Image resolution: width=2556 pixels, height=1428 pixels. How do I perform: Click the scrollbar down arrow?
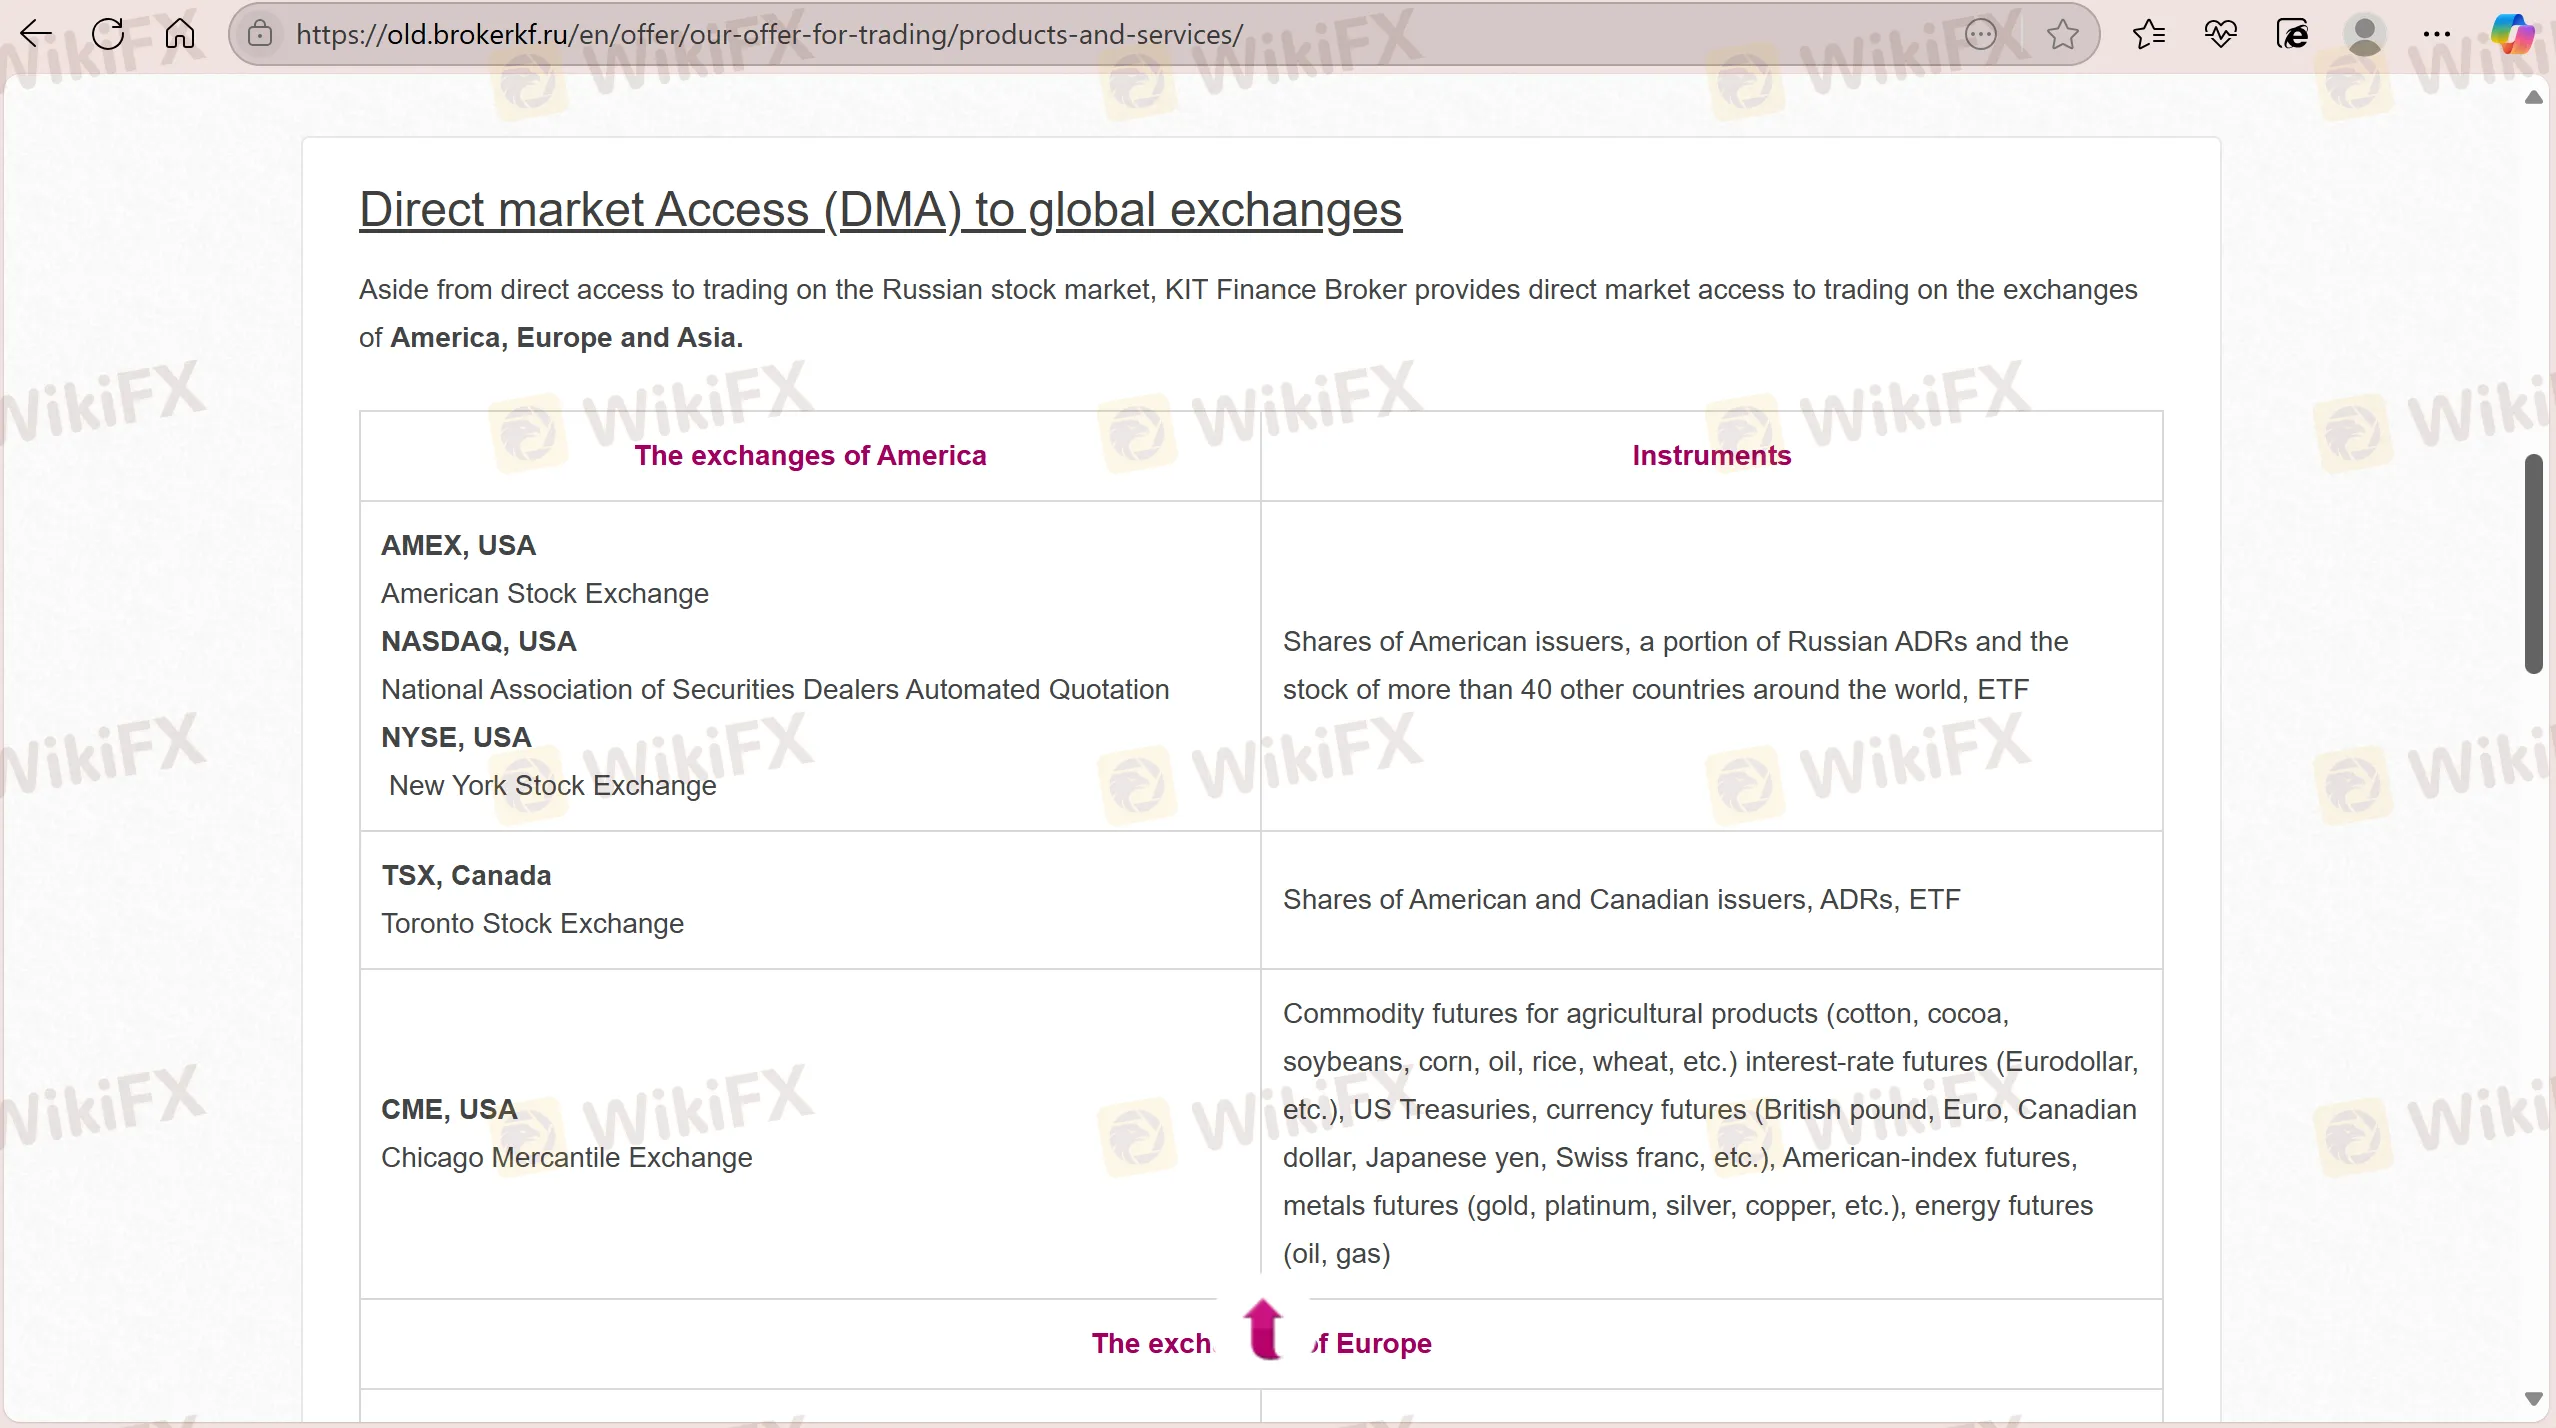click(2533, 1398)
